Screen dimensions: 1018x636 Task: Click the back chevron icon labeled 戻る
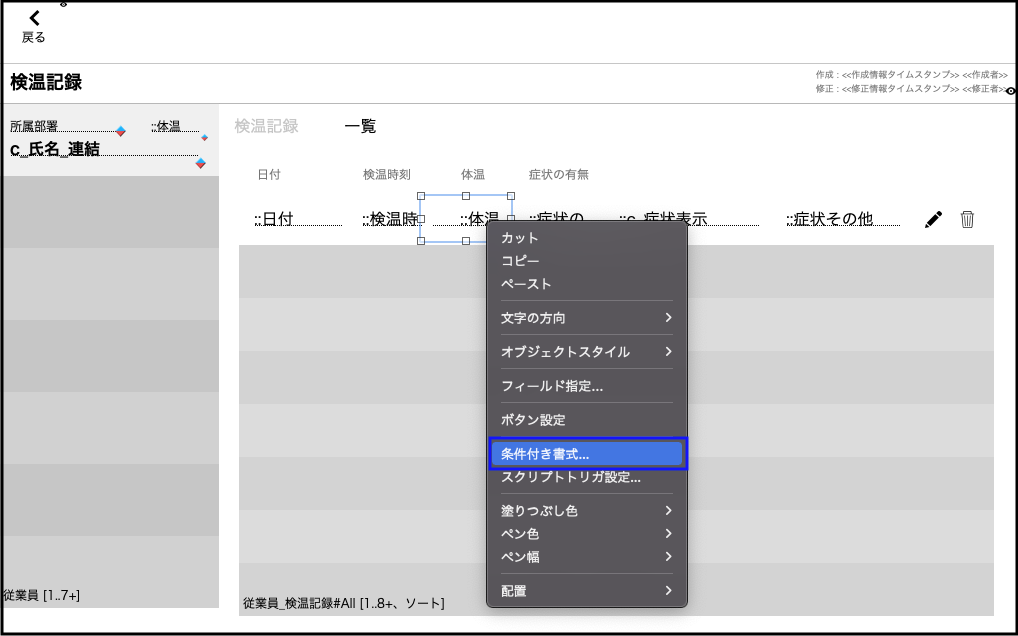point(34,19)
